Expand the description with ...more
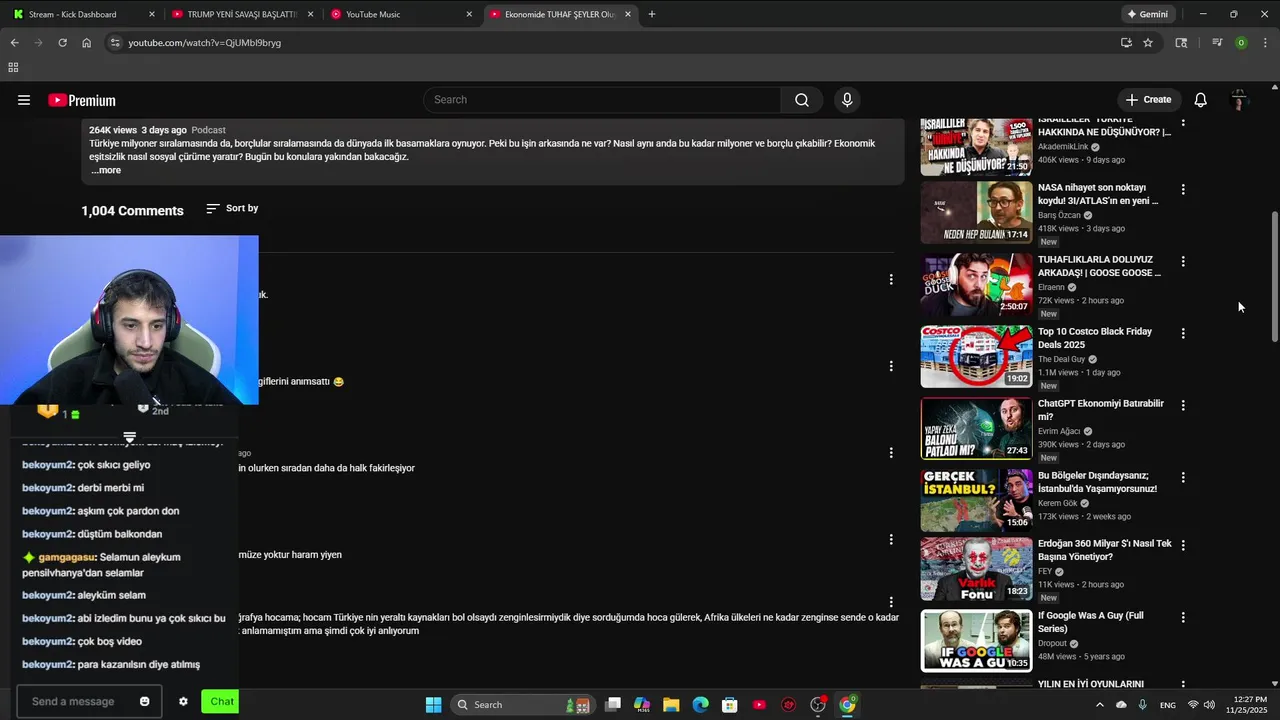 [106, 170]
